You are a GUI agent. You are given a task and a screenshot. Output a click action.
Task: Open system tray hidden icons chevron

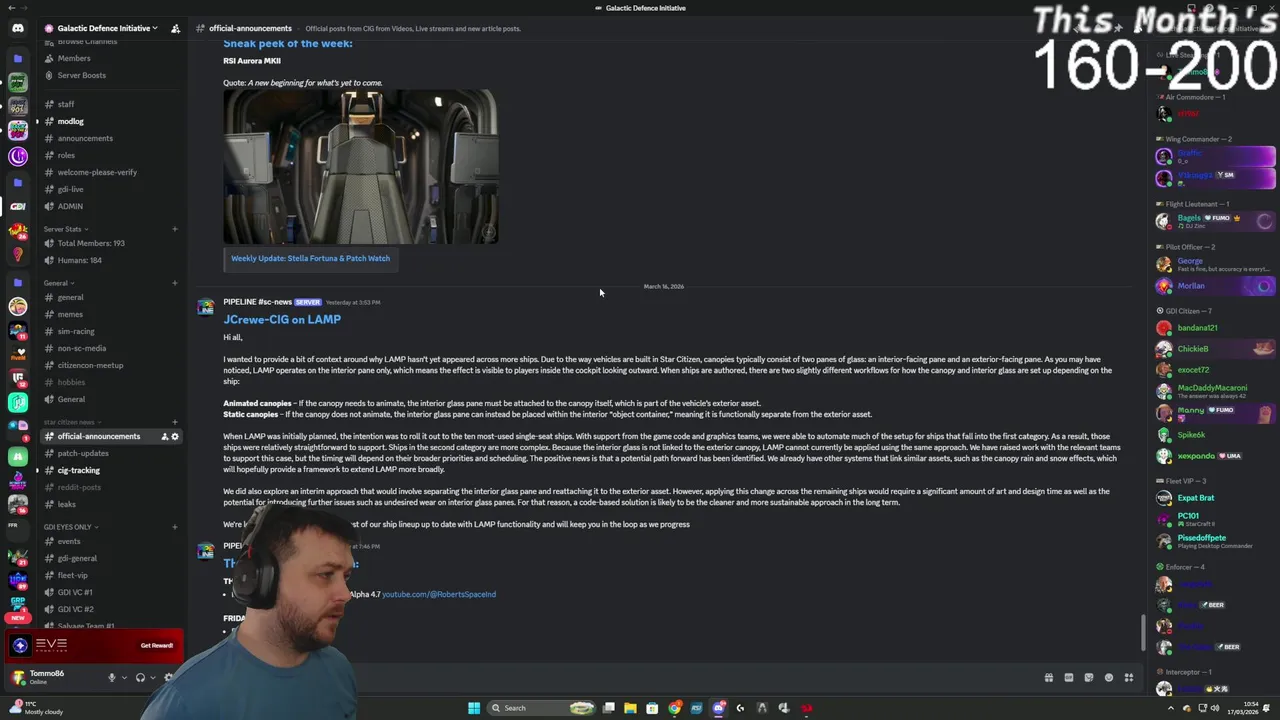pyautogui.click(x=1171, y=708)
